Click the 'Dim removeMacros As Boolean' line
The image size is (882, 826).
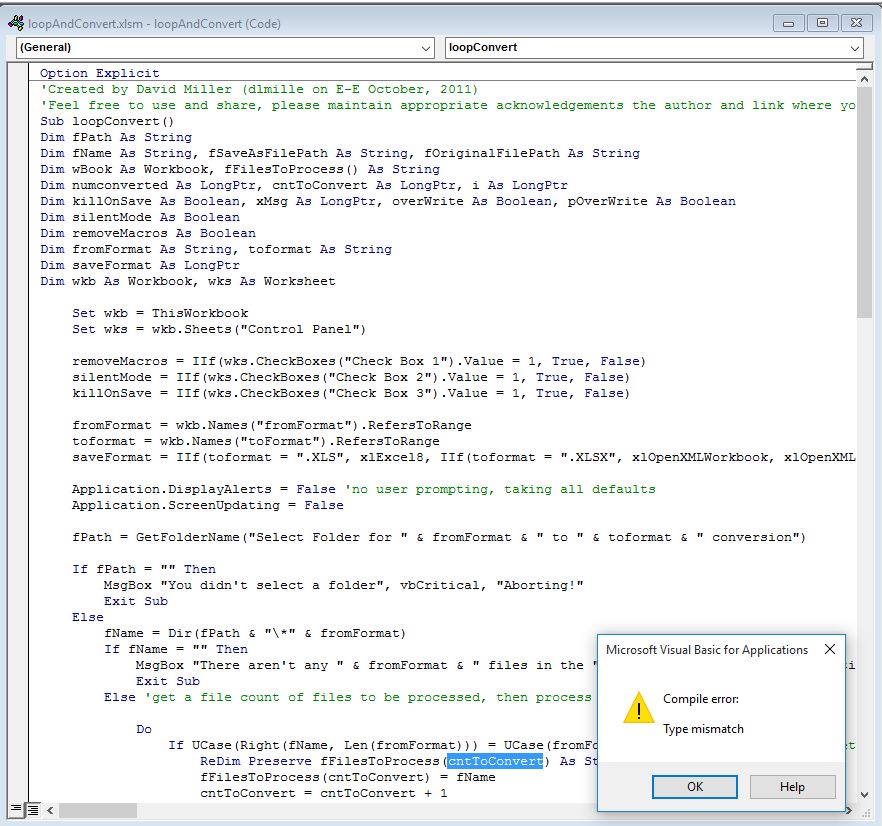coord(147,233)
